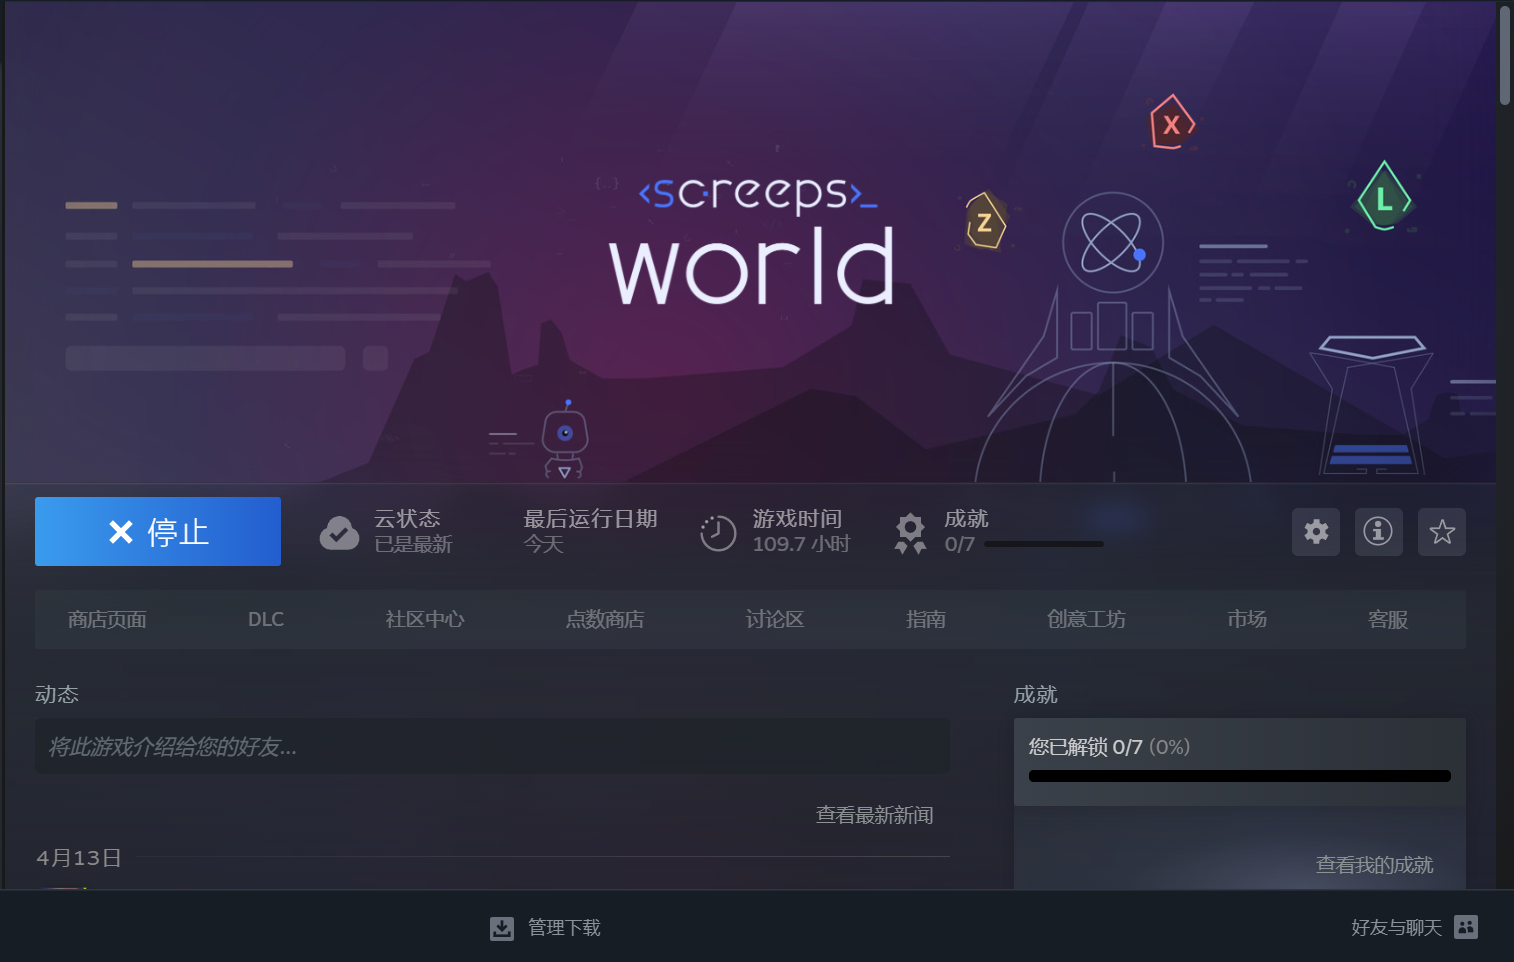Viewport: 1514px width, 962px height.
Task: Open the 客服 tab
Action: (x=1388, y=620)
